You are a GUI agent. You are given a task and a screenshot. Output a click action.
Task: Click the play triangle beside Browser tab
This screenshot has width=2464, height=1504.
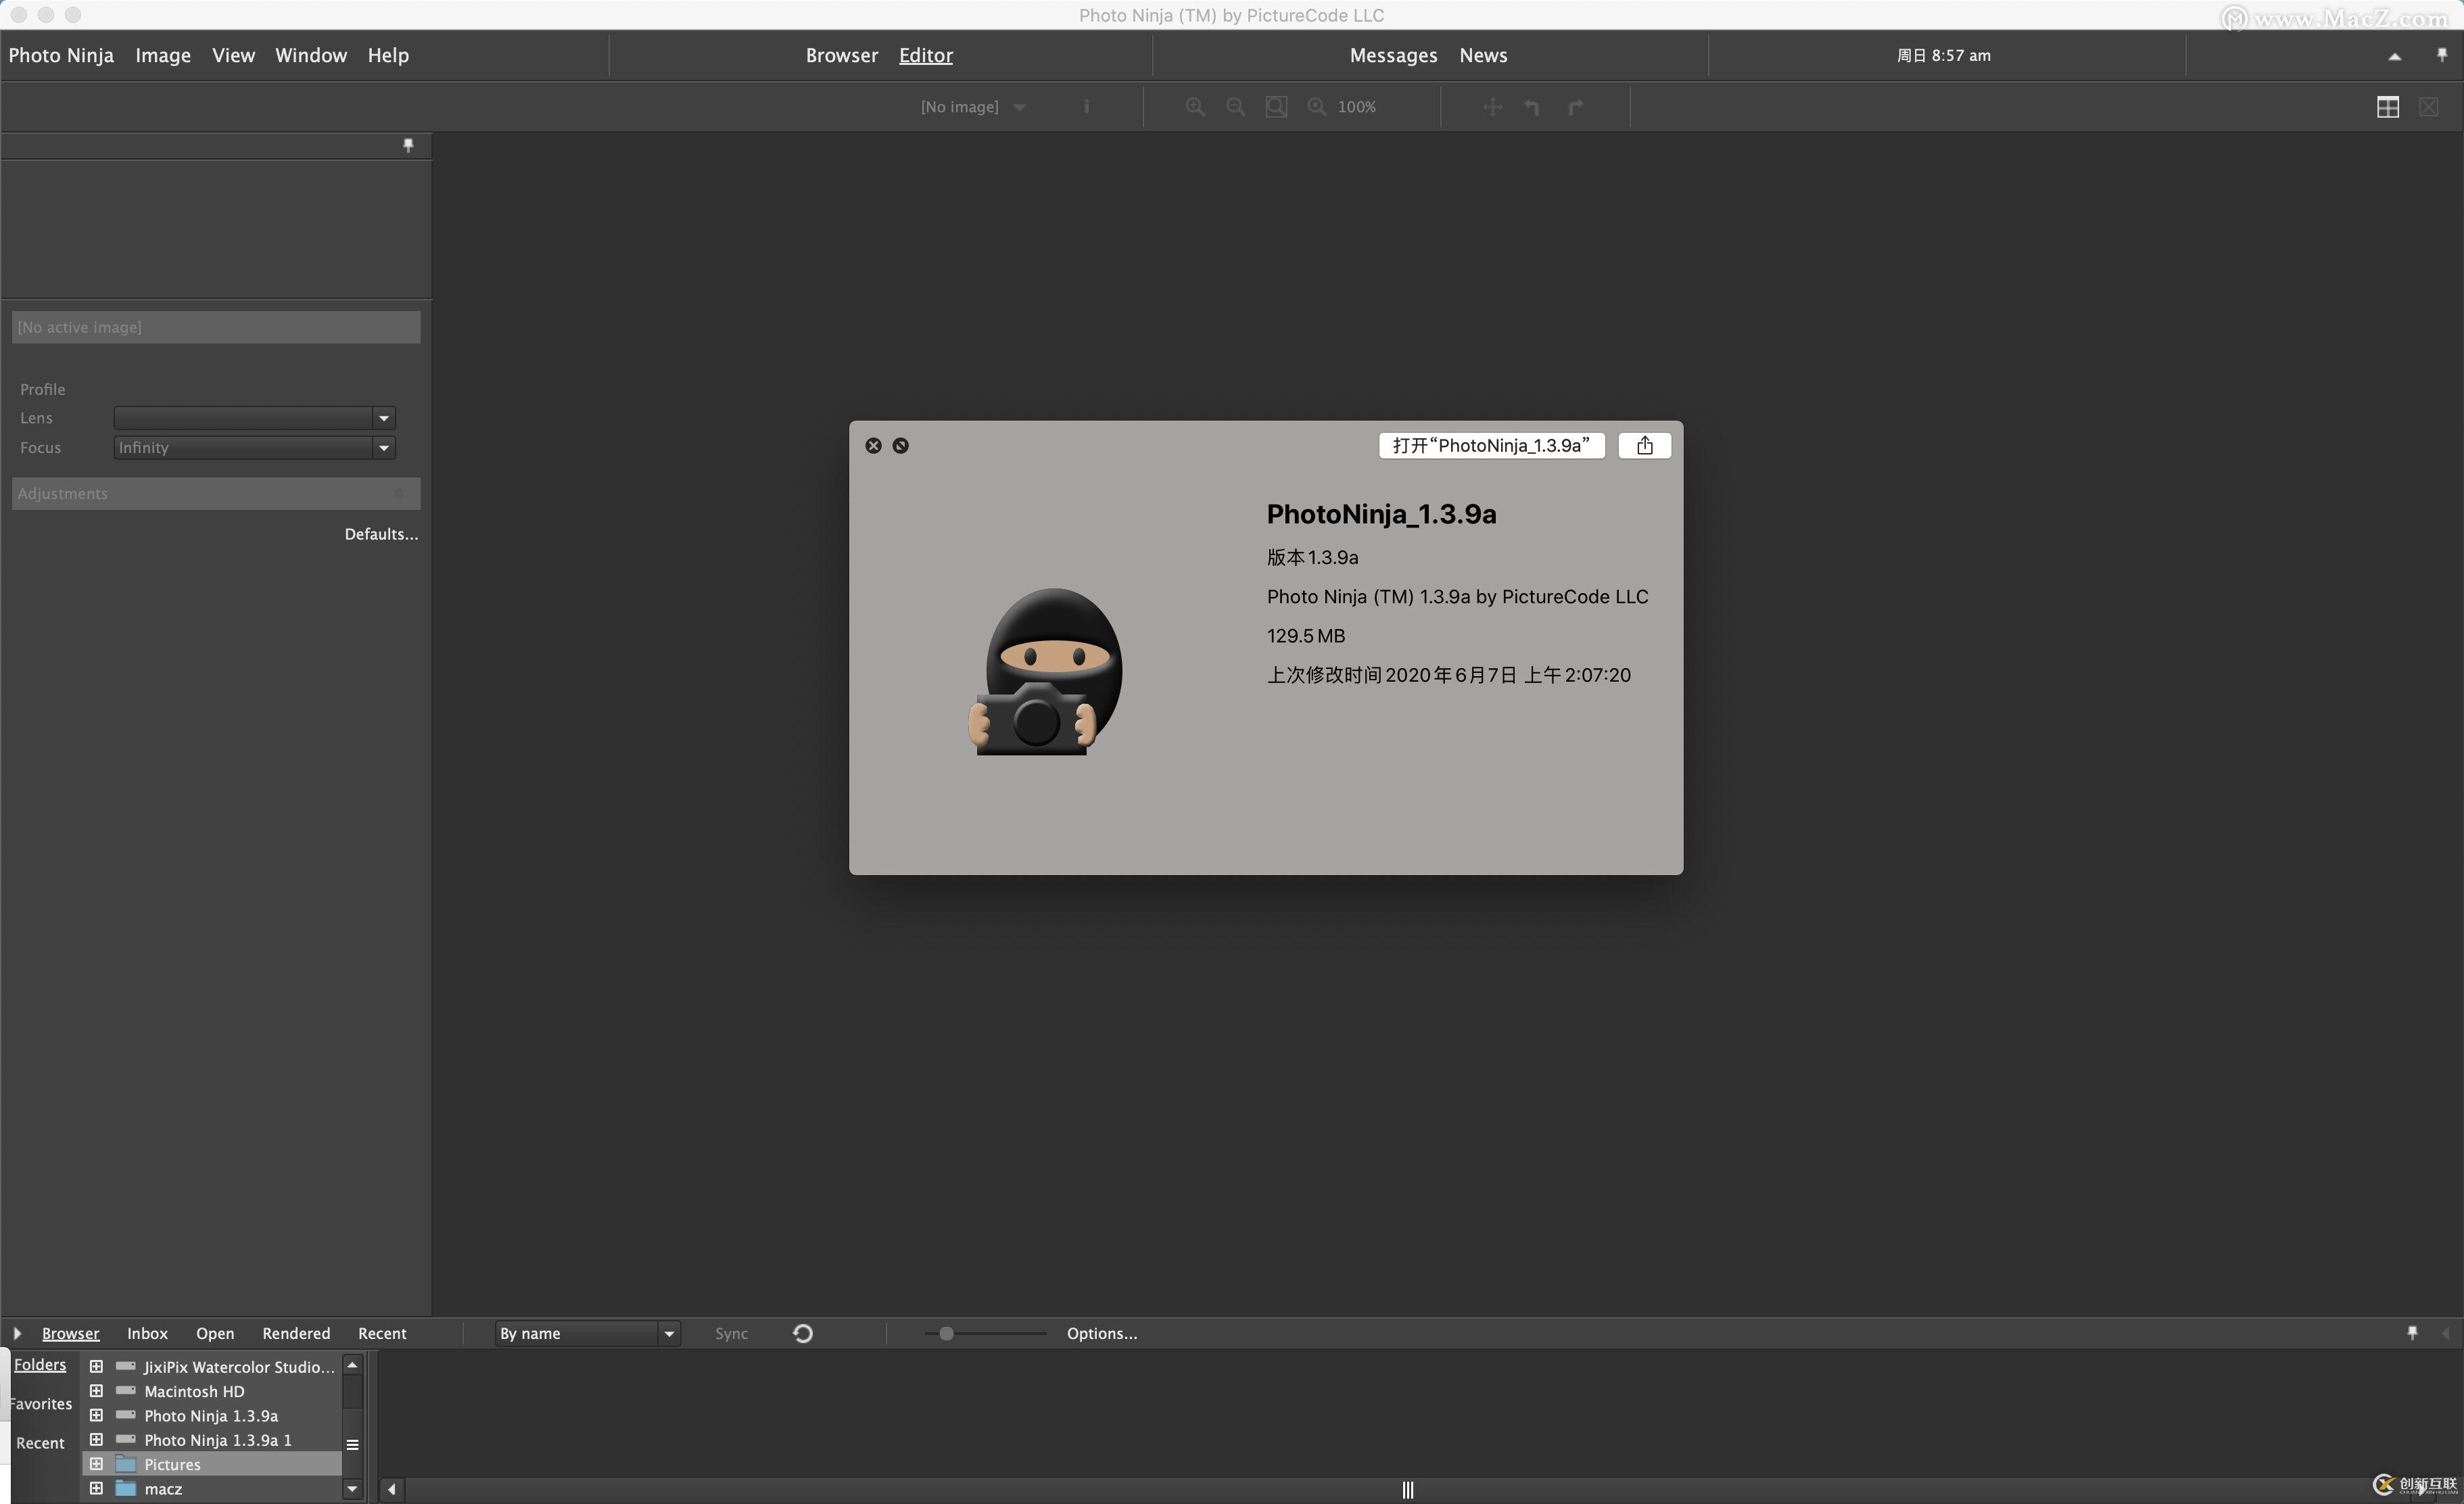coord(17,1333)
